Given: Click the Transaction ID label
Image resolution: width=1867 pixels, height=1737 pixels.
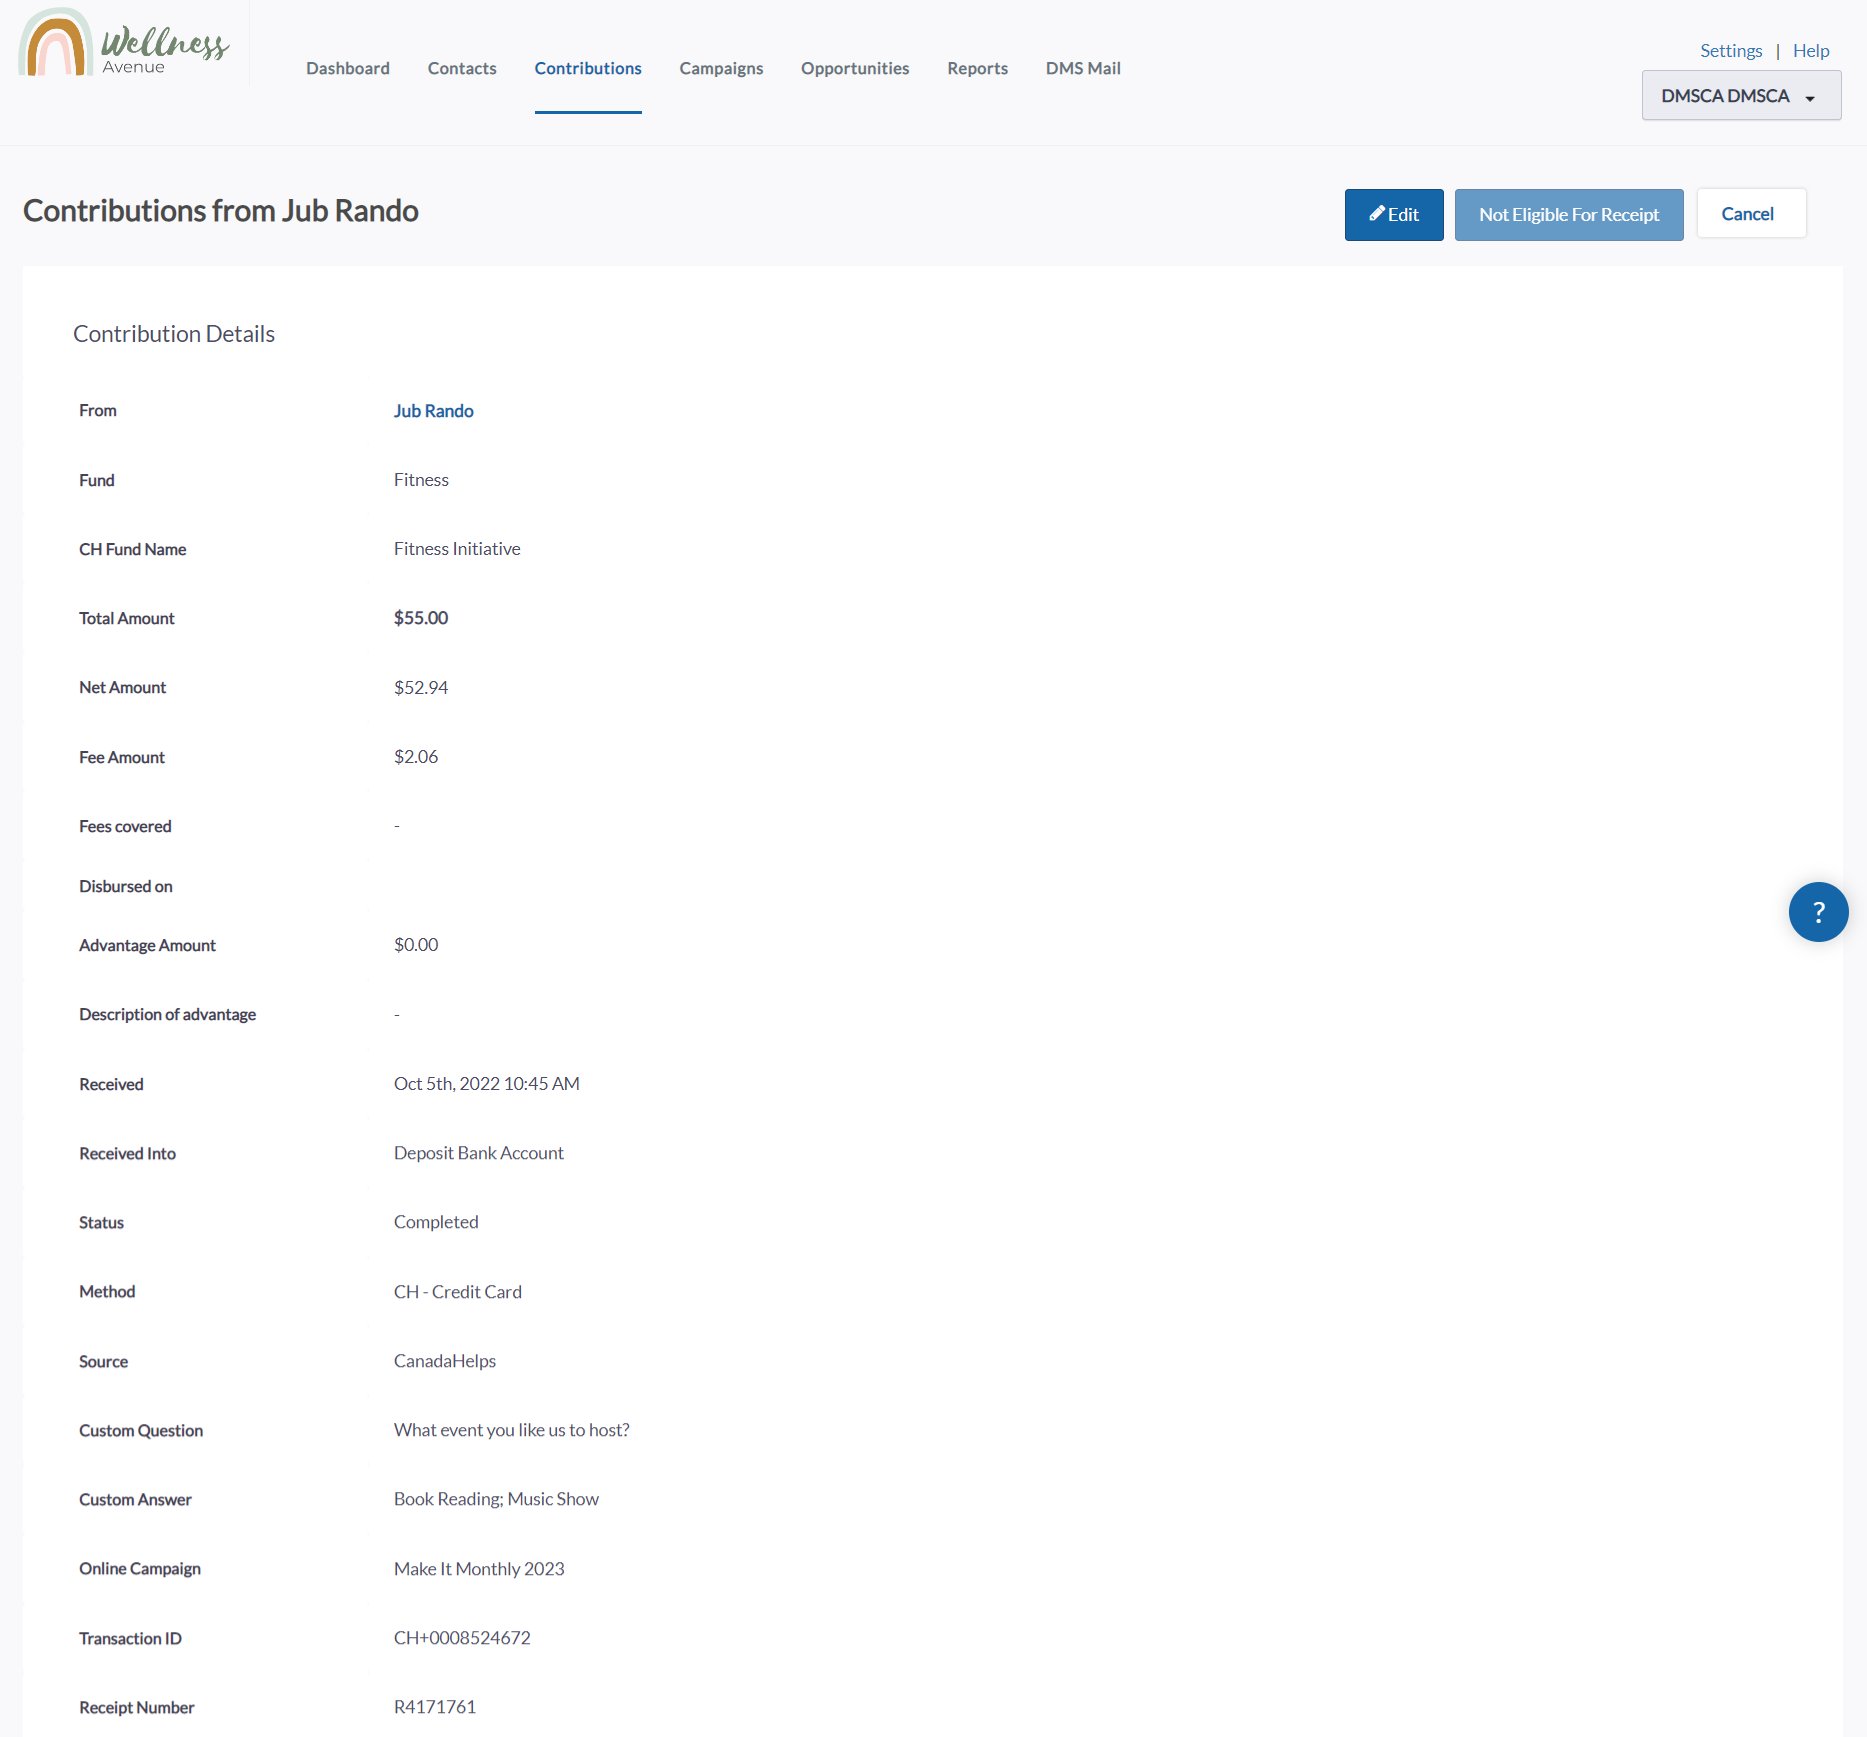Looking at the screenshot, I should coord(130,1638).
